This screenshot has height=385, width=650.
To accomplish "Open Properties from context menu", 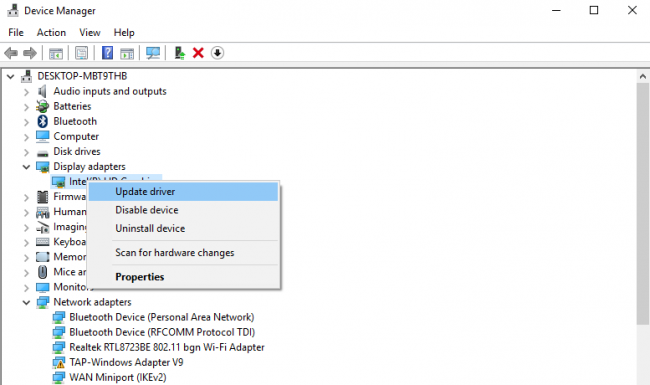I will [x=184, y=277].
